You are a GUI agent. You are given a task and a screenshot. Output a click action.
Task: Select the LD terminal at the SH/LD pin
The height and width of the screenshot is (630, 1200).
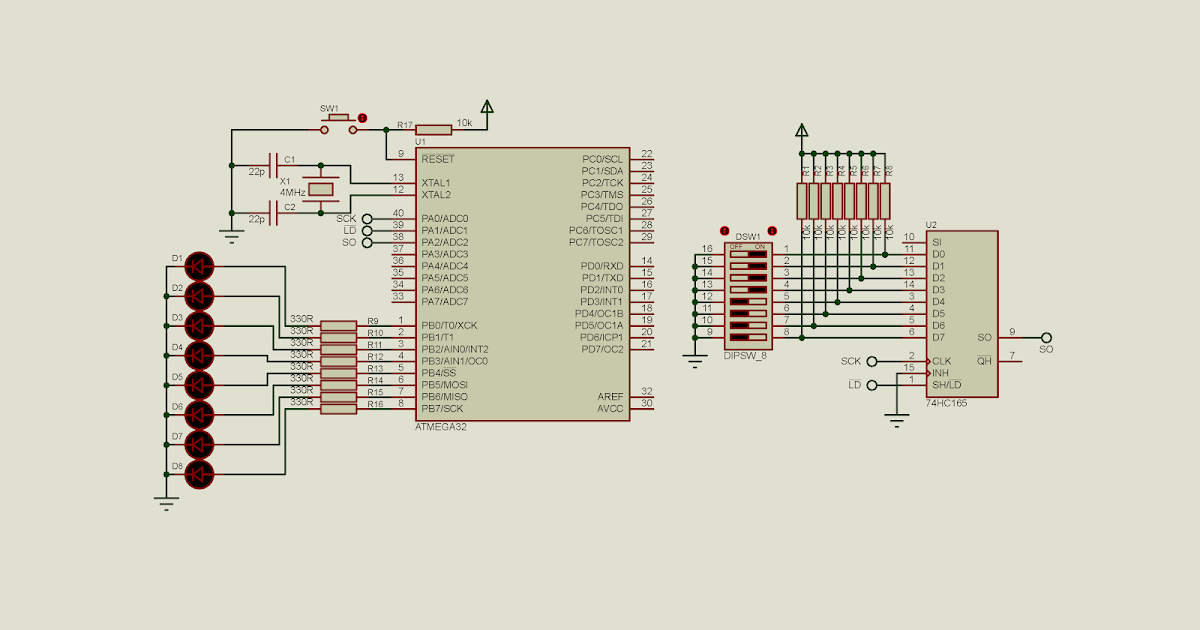click(872, 385)
